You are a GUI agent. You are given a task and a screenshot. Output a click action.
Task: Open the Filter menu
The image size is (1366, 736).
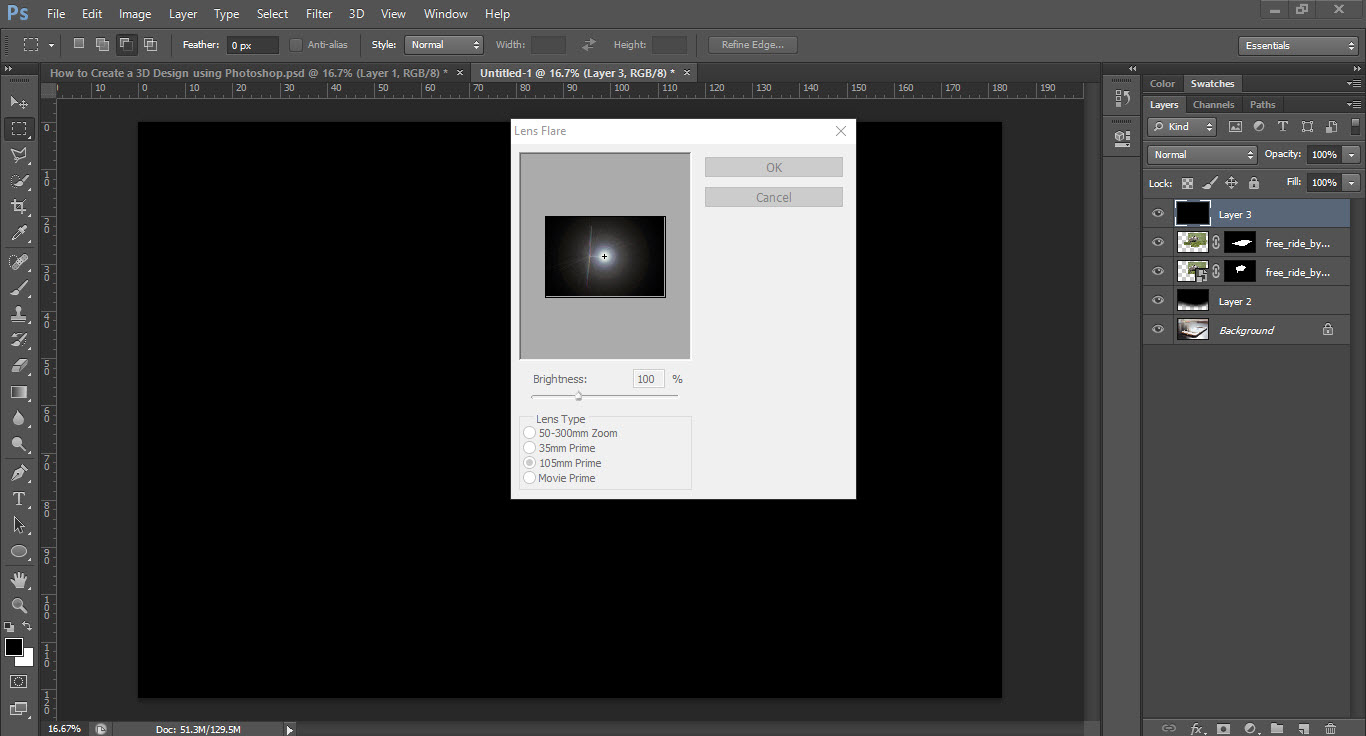(319, 14)
